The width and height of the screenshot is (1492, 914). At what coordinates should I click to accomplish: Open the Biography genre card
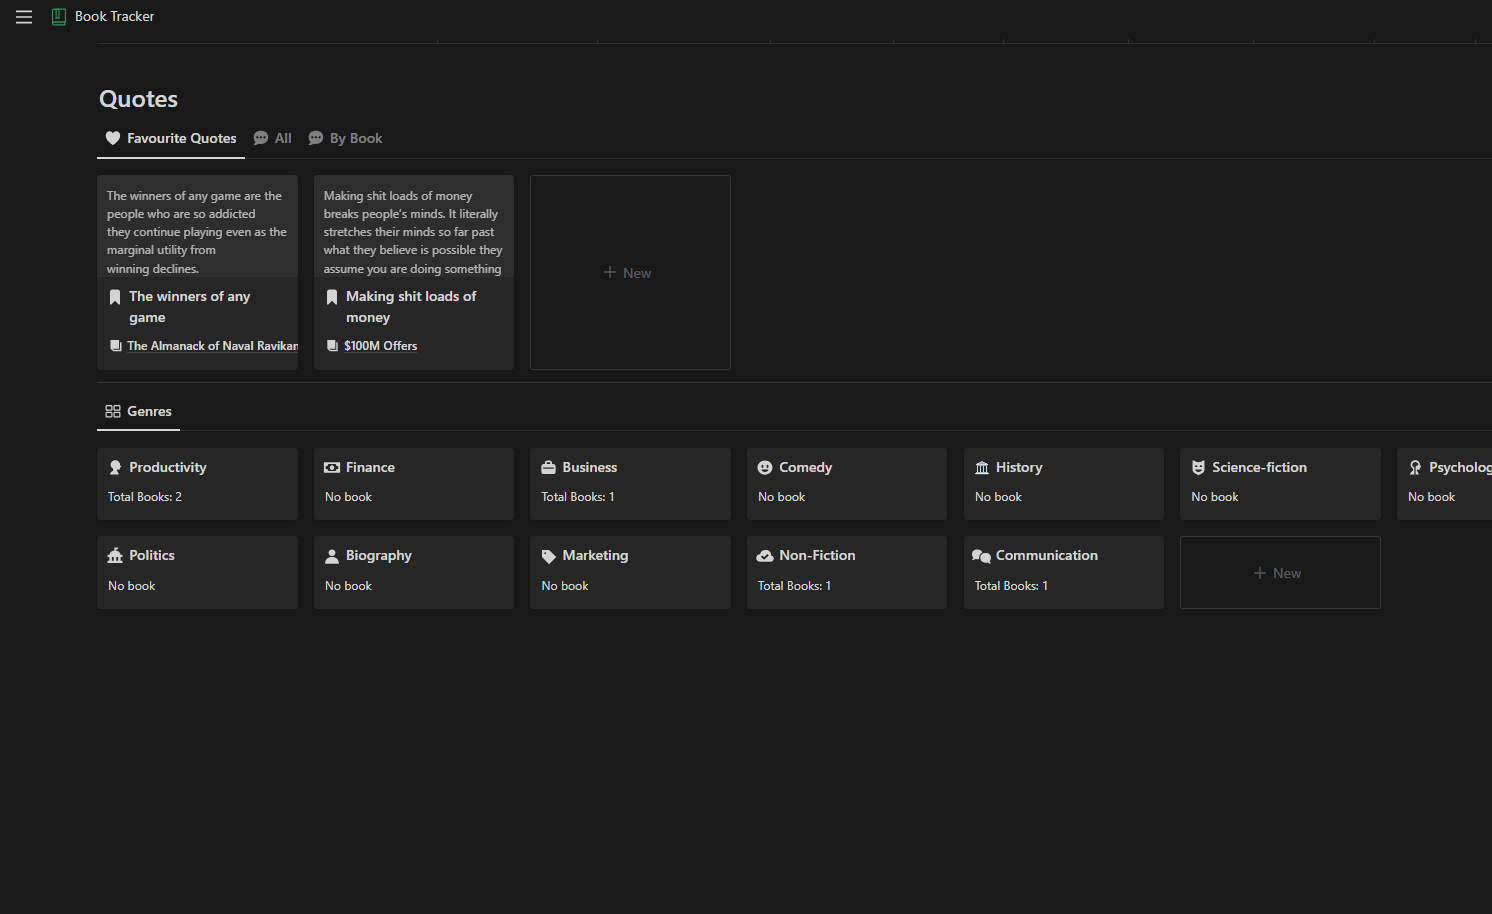[x=414, y=572]
